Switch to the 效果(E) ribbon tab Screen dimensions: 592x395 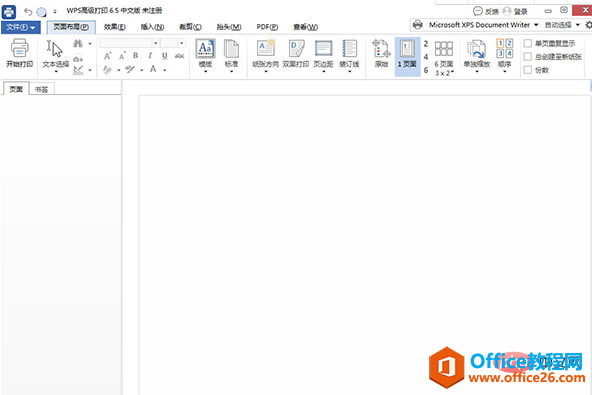pyautogui.click(x=114, y=27)
